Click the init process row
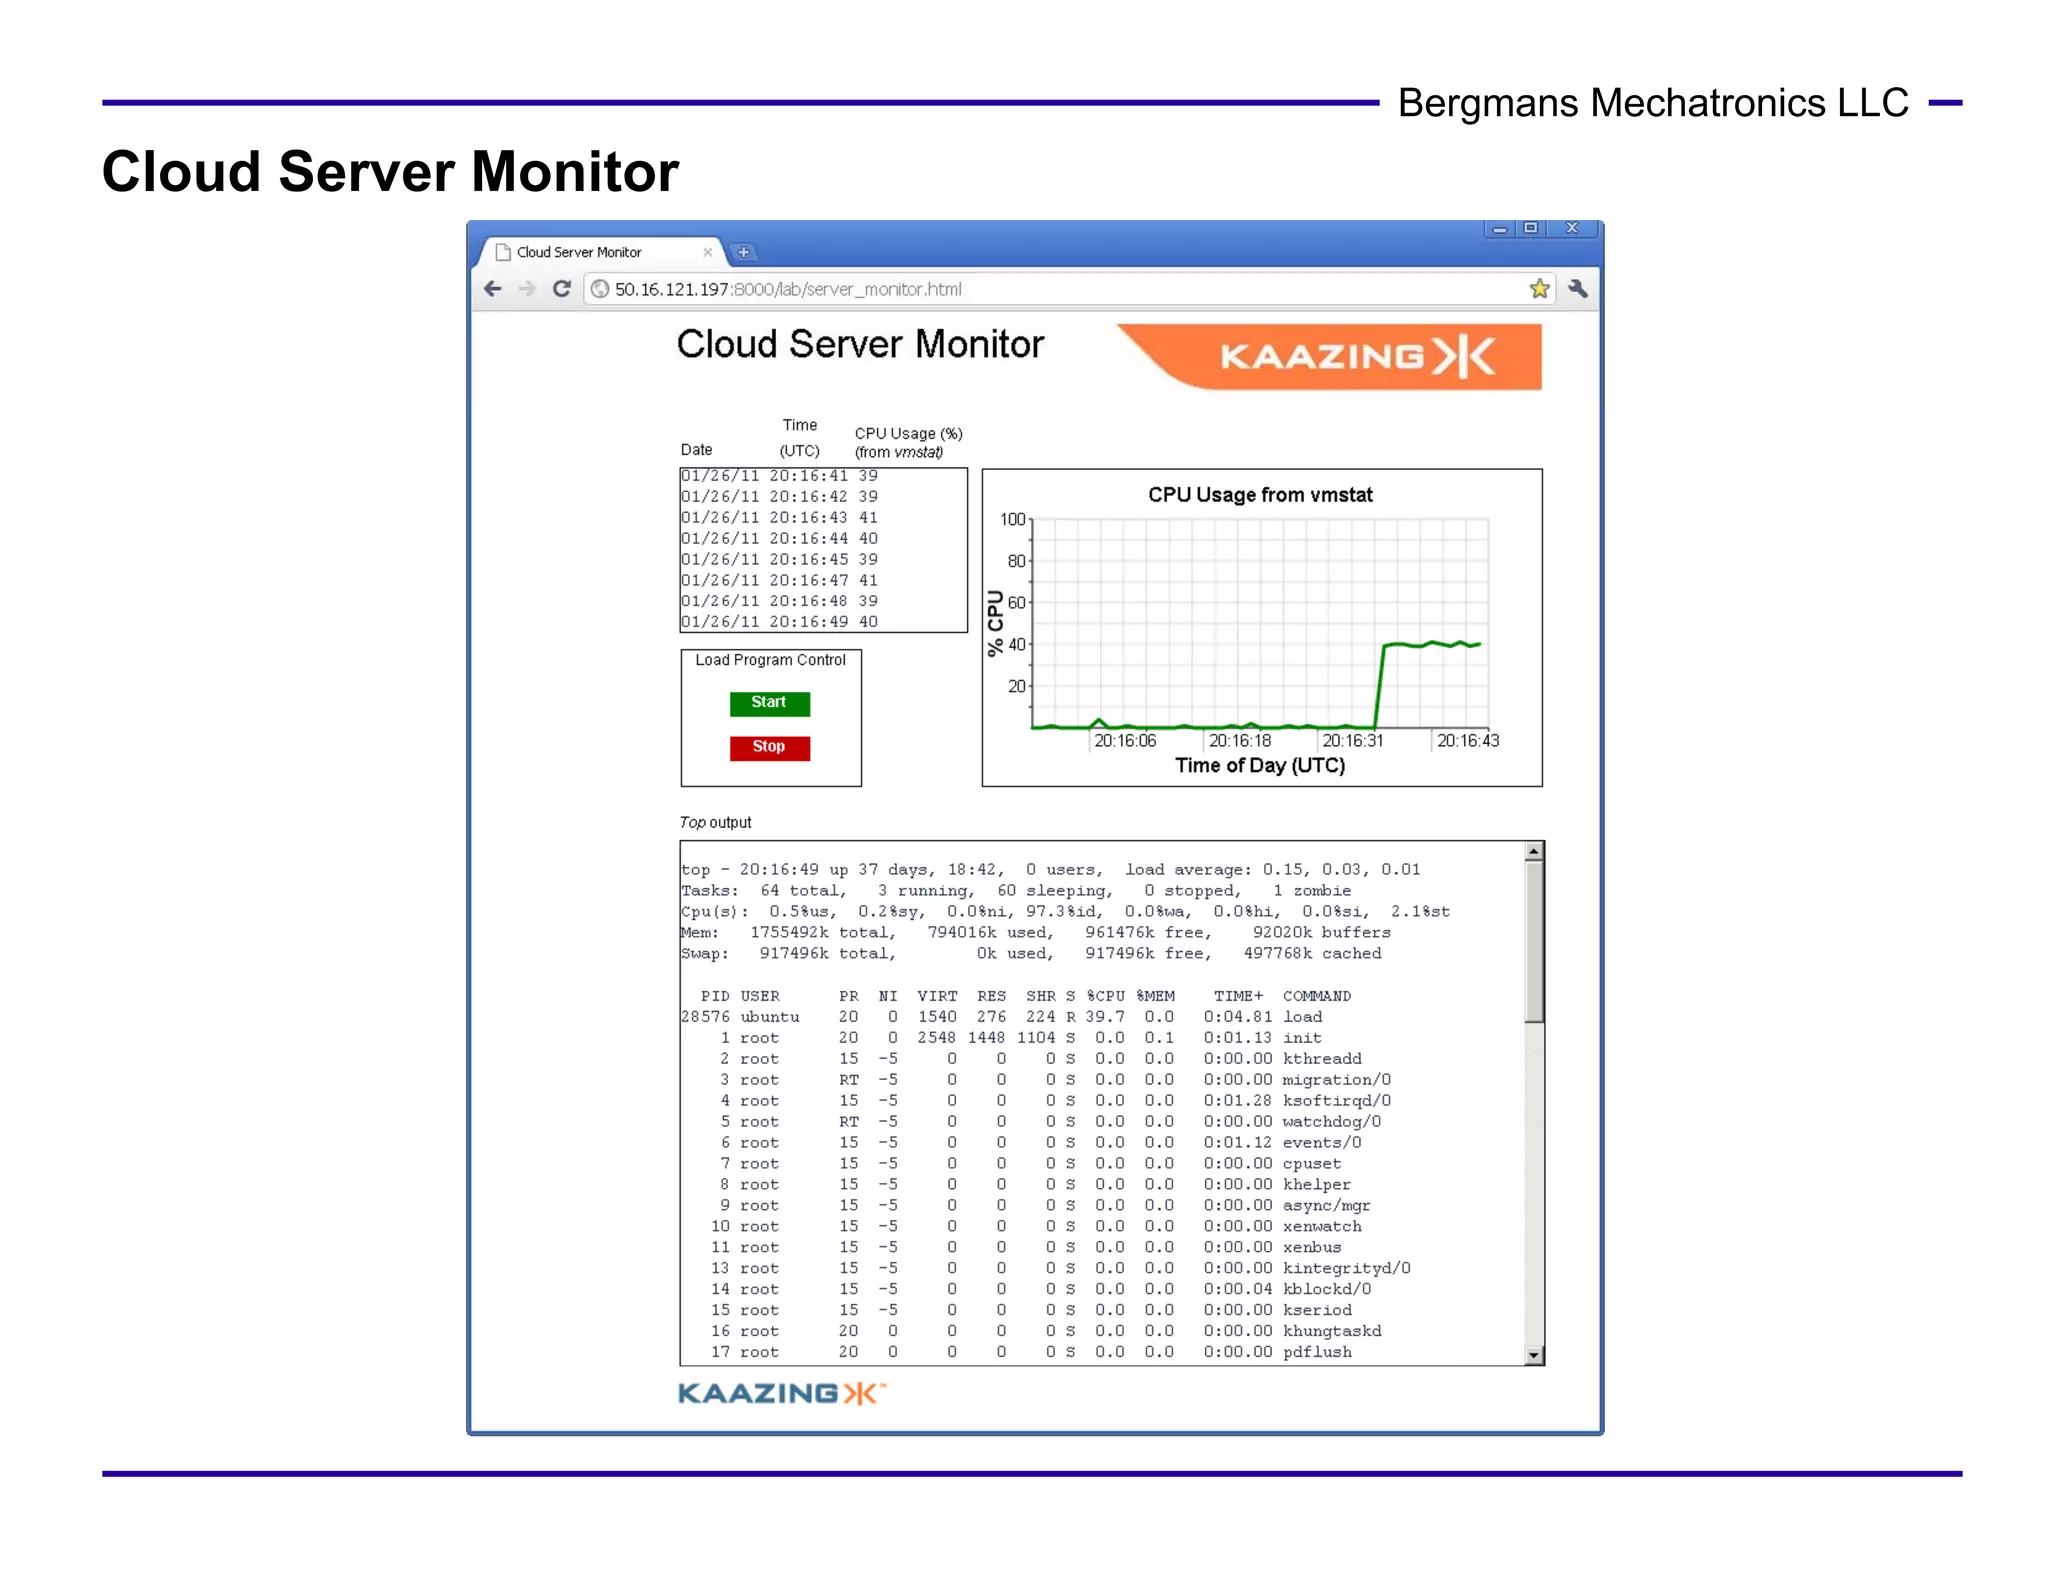 [1001, 1038]
